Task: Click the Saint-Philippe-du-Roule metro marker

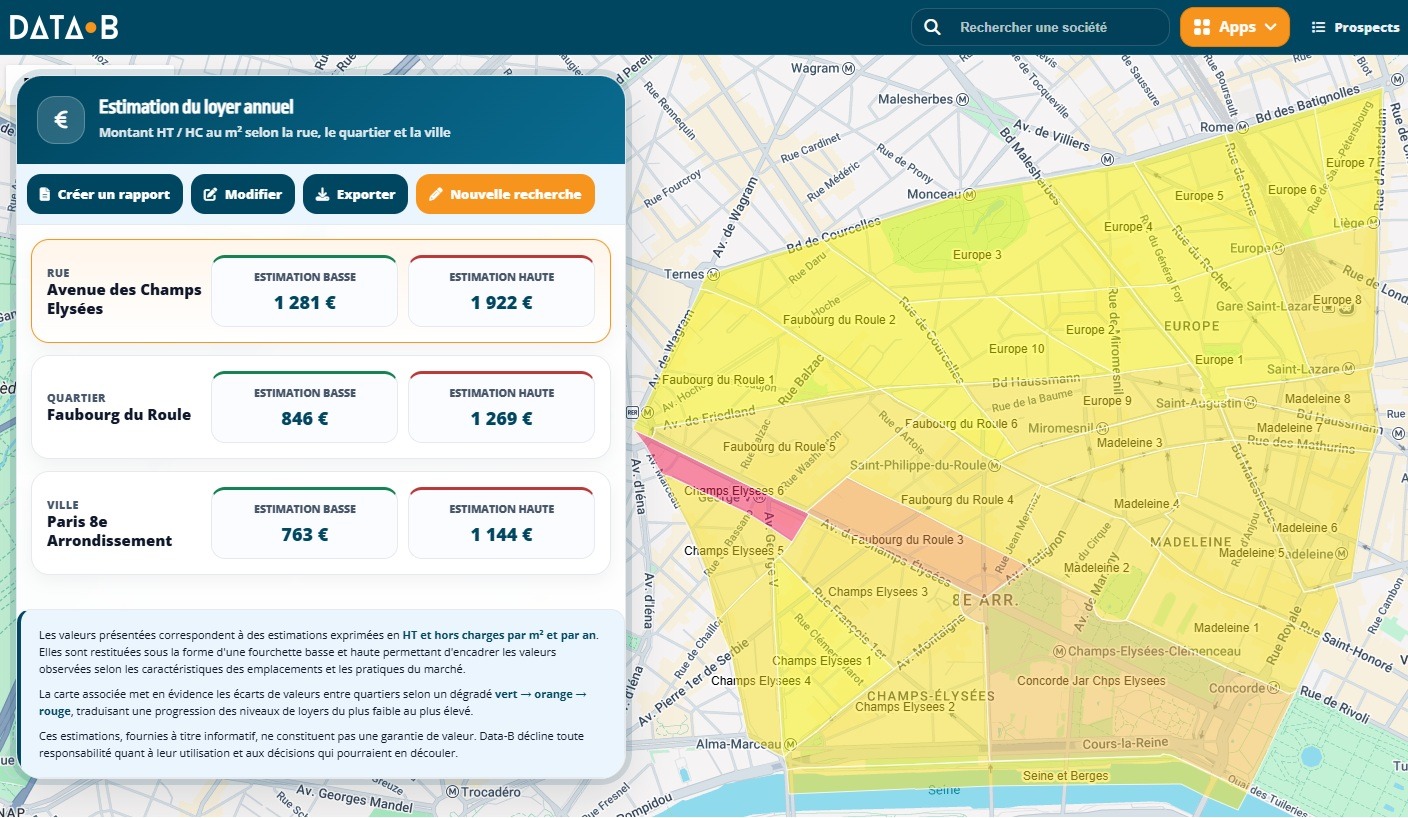Action: [995, 466]
